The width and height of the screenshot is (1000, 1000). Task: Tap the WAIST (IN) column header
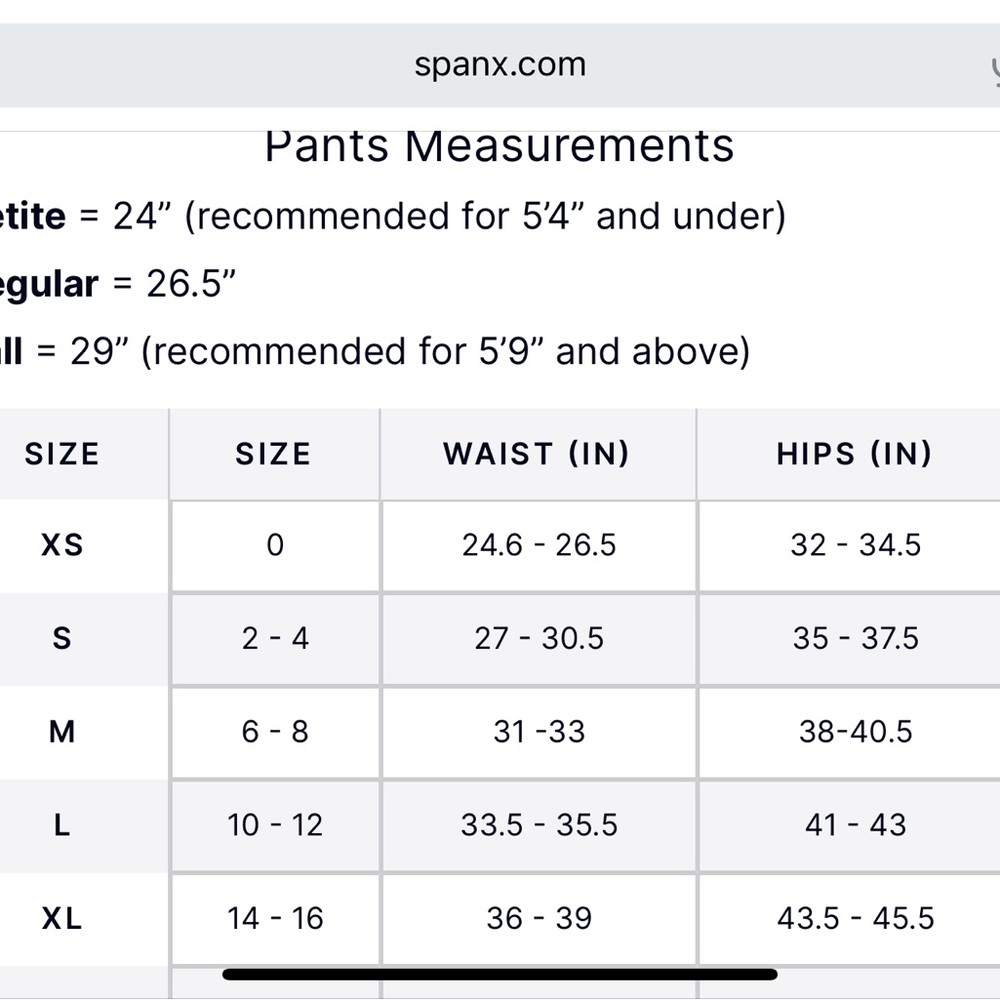pos(537,454)
